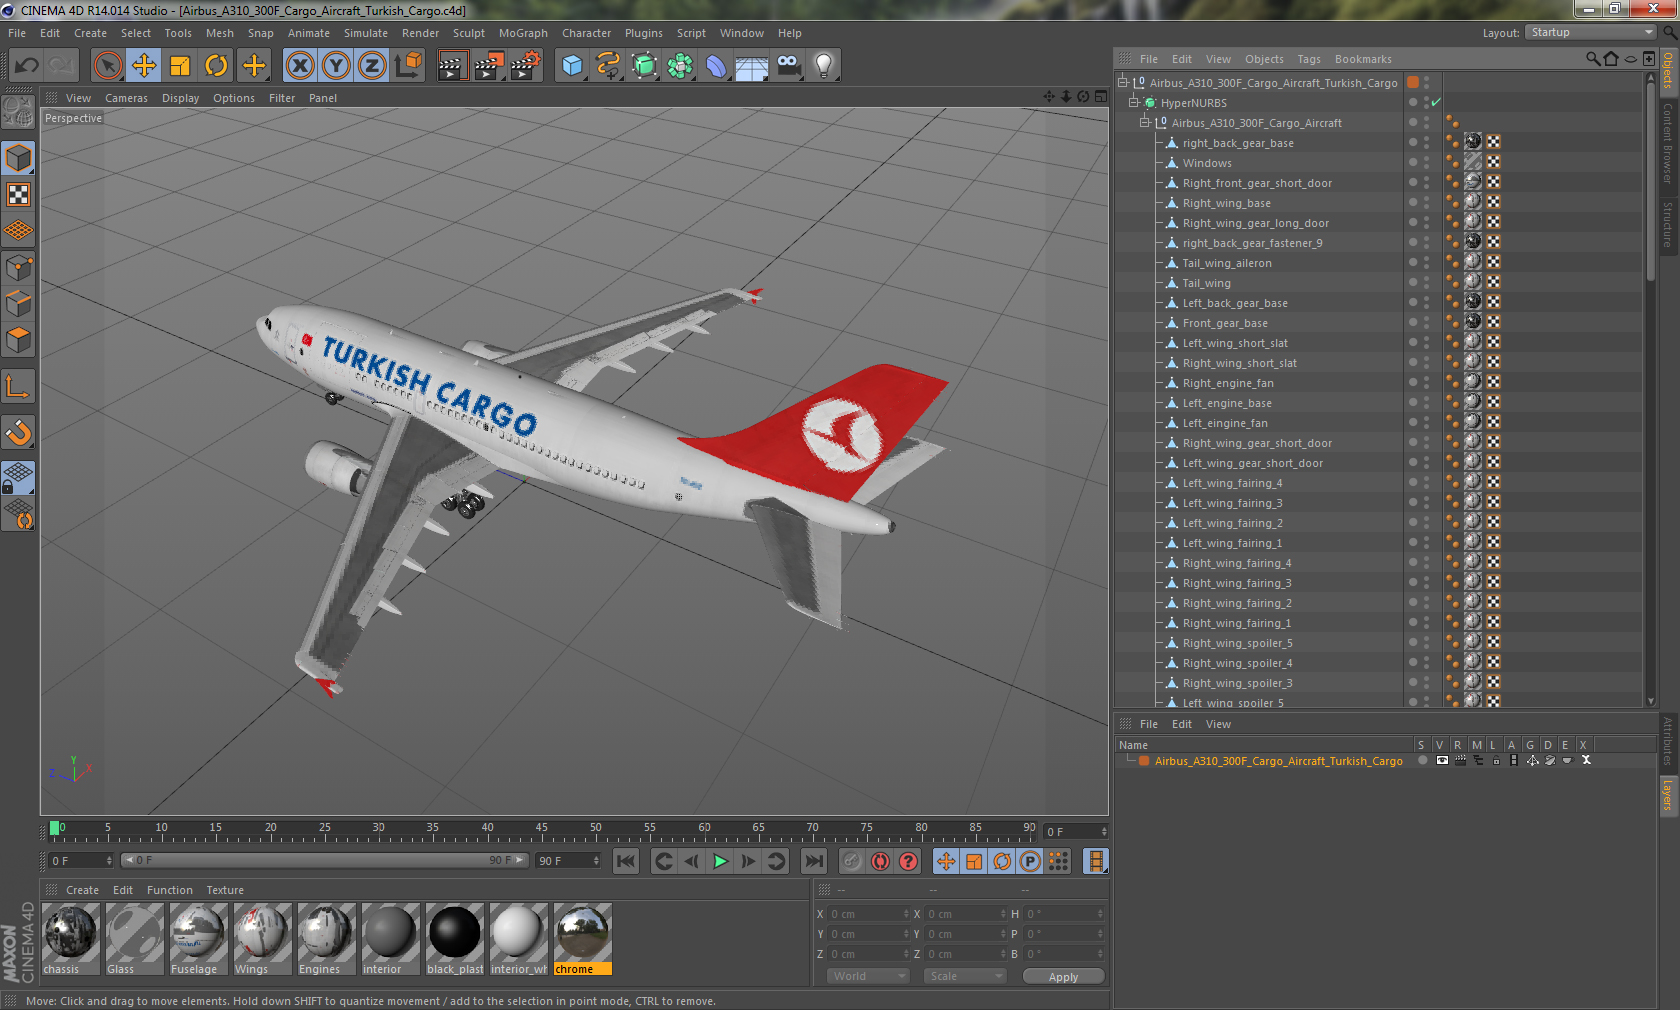Open the Mesh menu

click(220, 33)
